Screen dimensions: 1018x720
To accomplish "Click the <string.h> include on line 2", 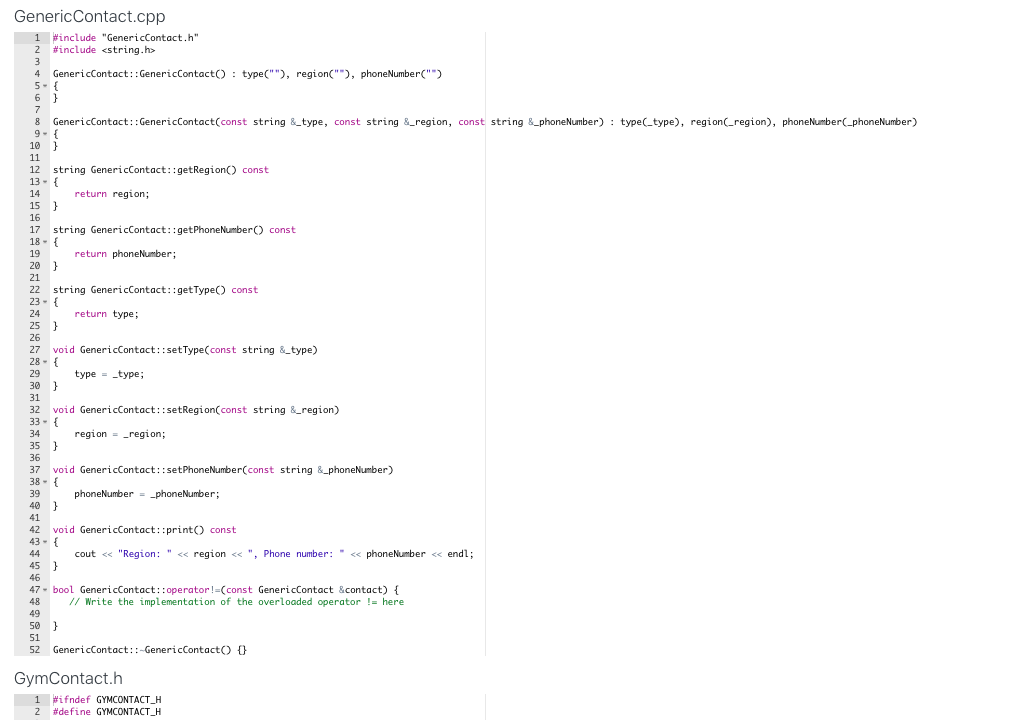I will [x=129, y=50].
